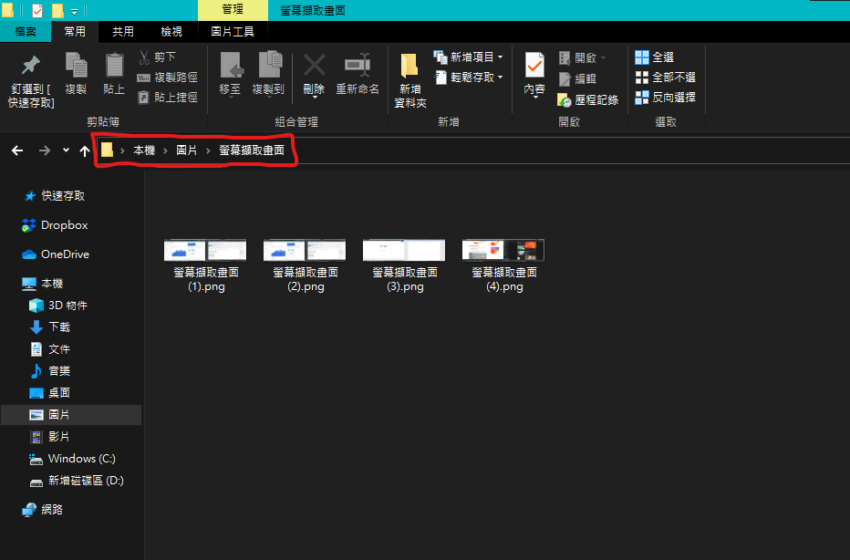Viewport: 850px width, 560px height.
Task: Click 反向選擇 to invert selection
Action: [x=642, y=98]
